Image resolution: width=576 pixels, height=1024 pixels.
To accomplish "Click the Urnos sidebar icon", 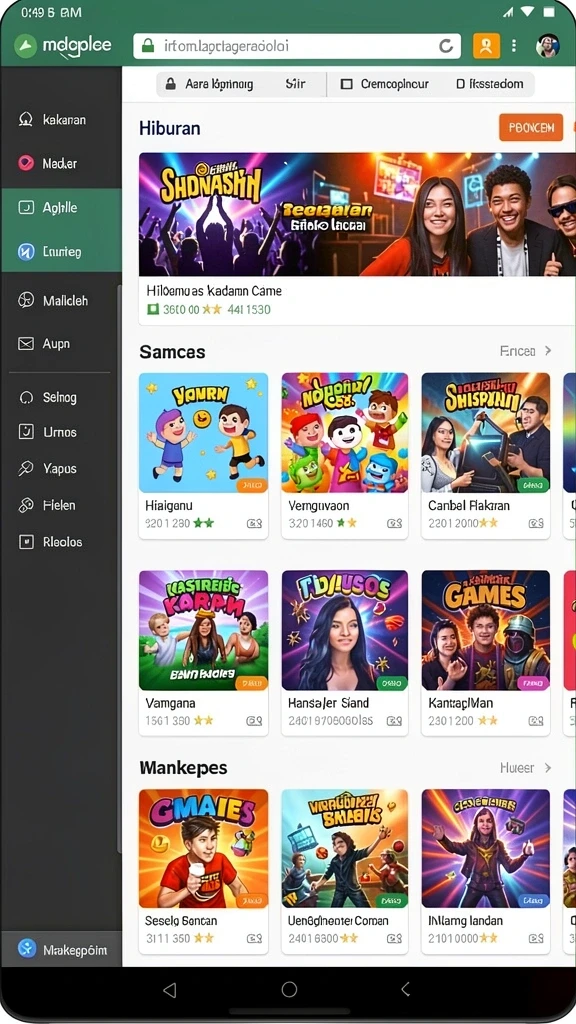I will pos(26,432).
